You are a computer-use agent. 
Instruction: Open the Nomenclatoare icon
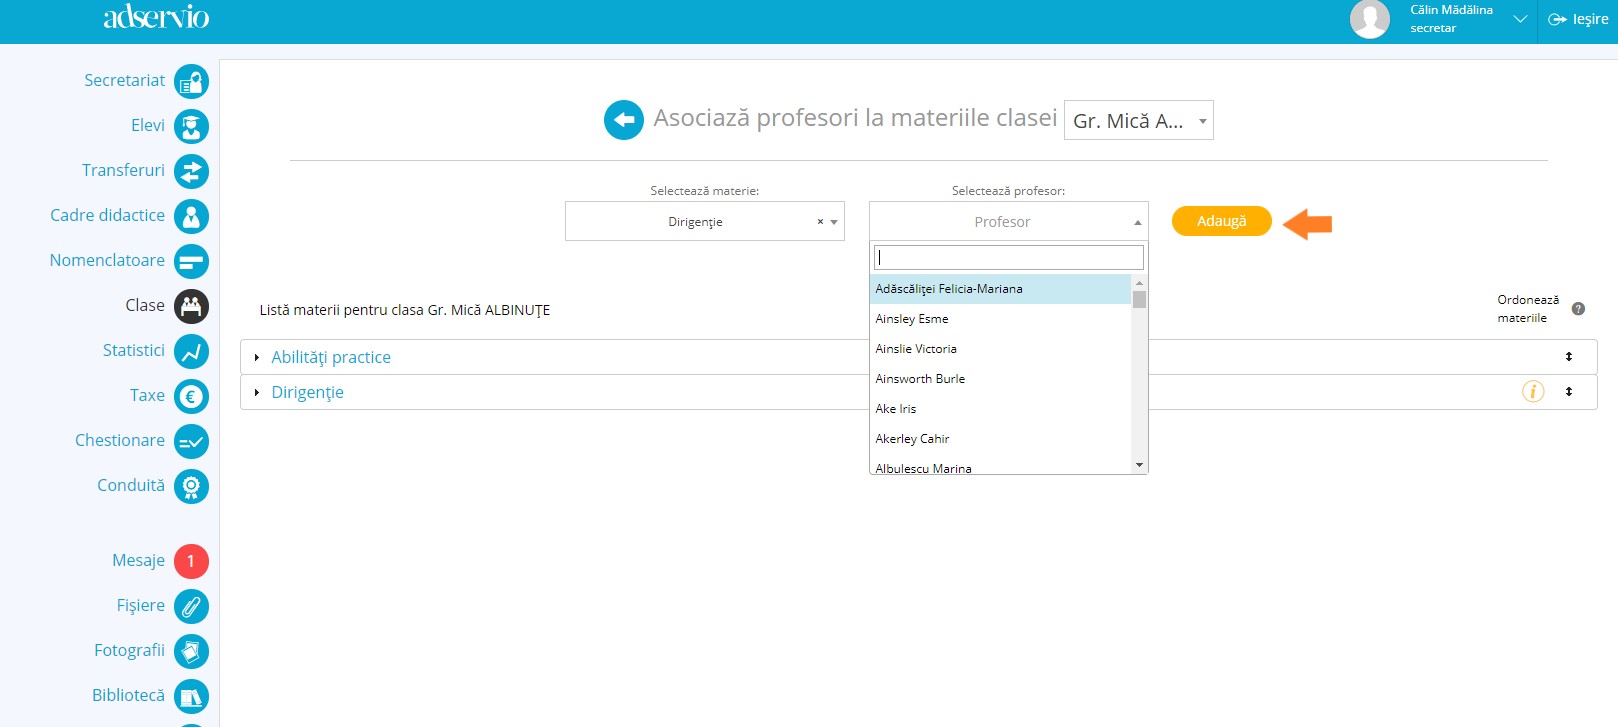(x=191, y=261)
